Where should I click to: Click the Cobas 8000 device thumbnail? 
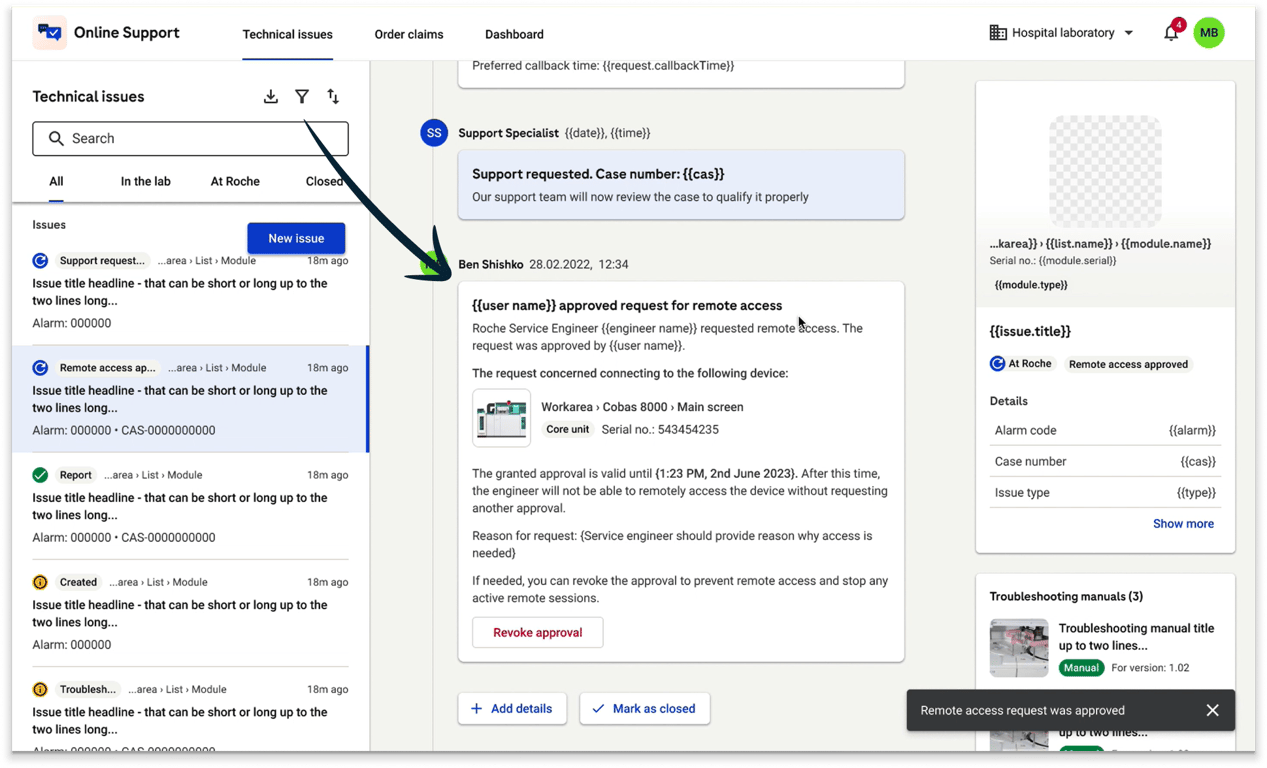coord(501,418)
